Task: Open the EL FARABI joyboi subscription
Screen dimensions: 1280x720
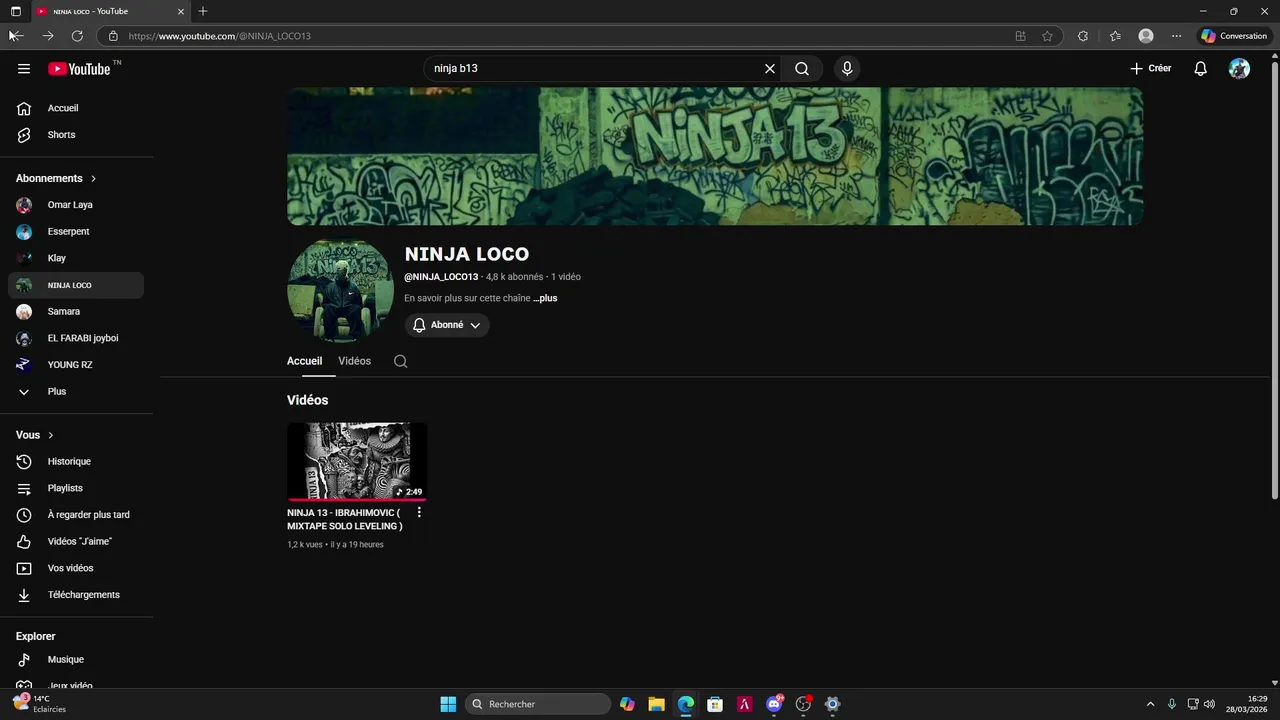Action: point(76,338)
